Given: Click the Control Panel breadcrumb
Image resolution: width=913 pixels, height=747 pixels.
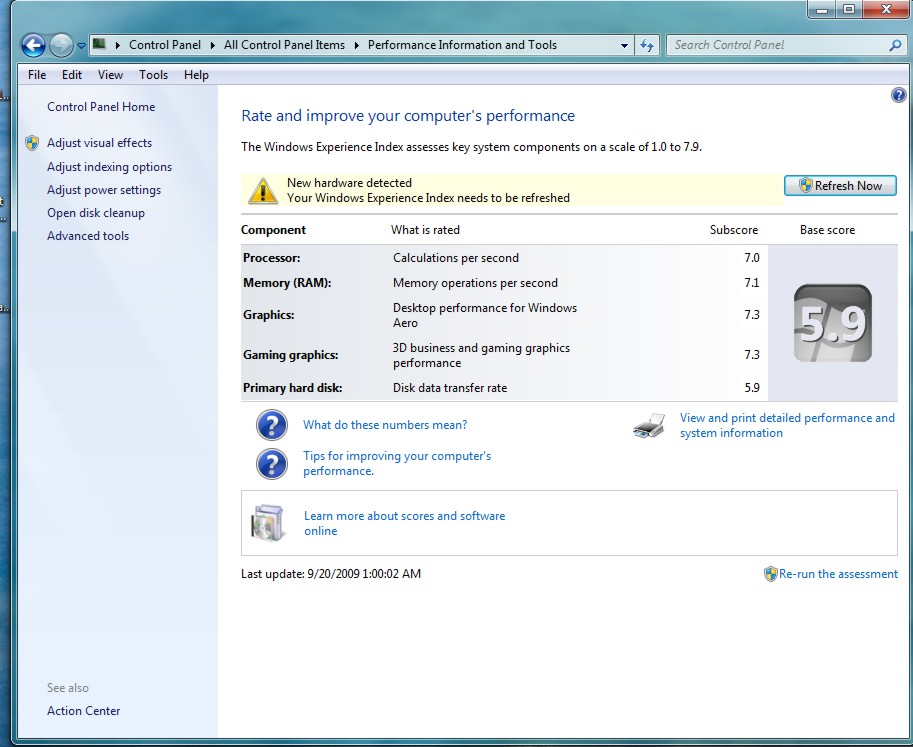Looking at the screenshot, I should (x=165, y=45).
